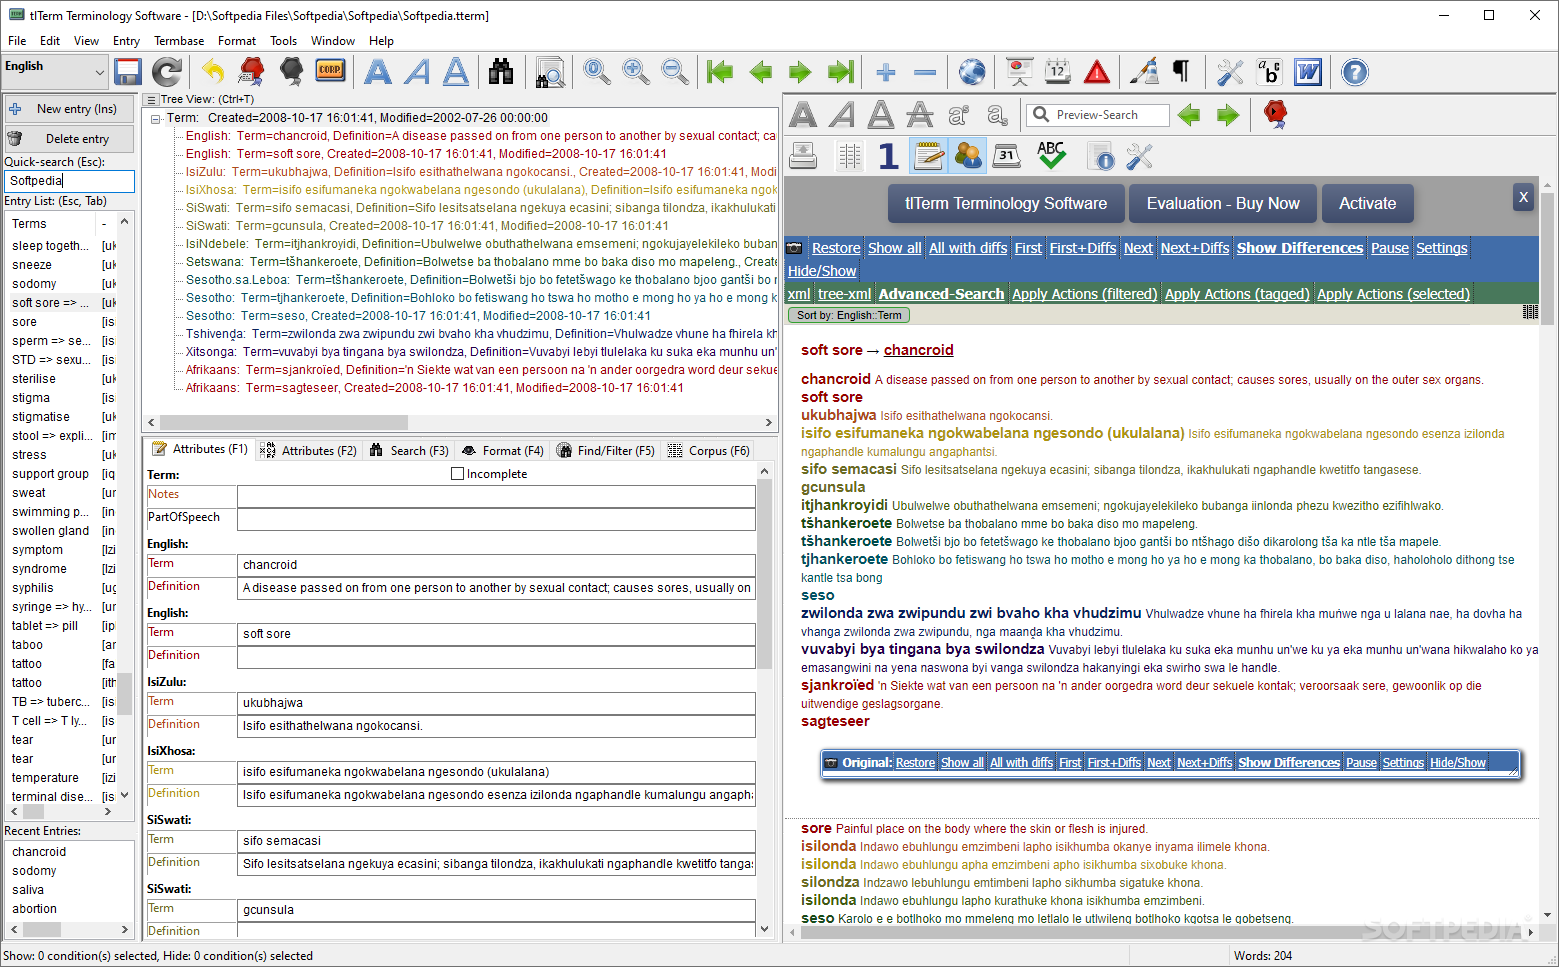
Task: Click the grey refresh arrow icon
Action: click(x=167, y=72)
